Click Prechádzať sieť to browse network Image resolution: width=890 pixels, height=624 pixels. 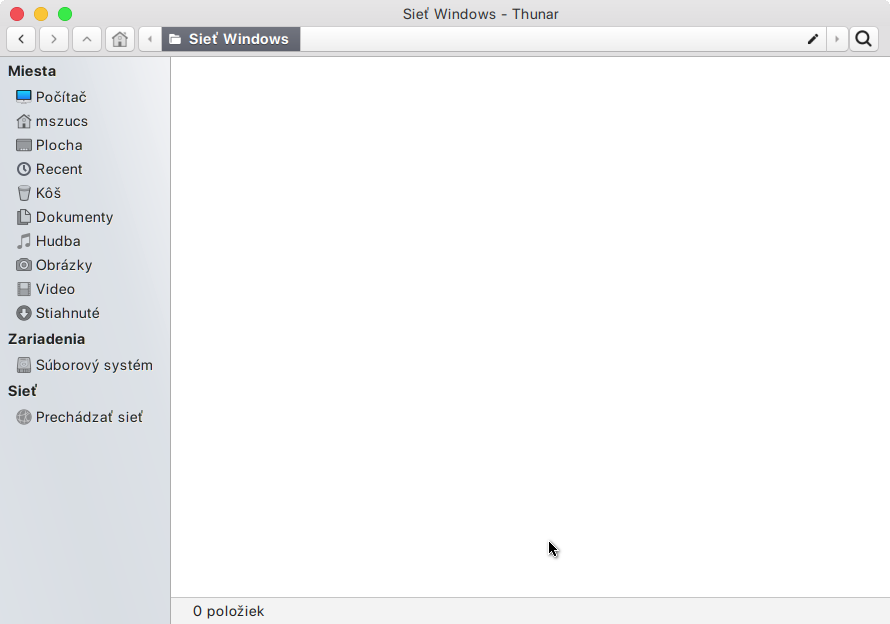(88, 417)
